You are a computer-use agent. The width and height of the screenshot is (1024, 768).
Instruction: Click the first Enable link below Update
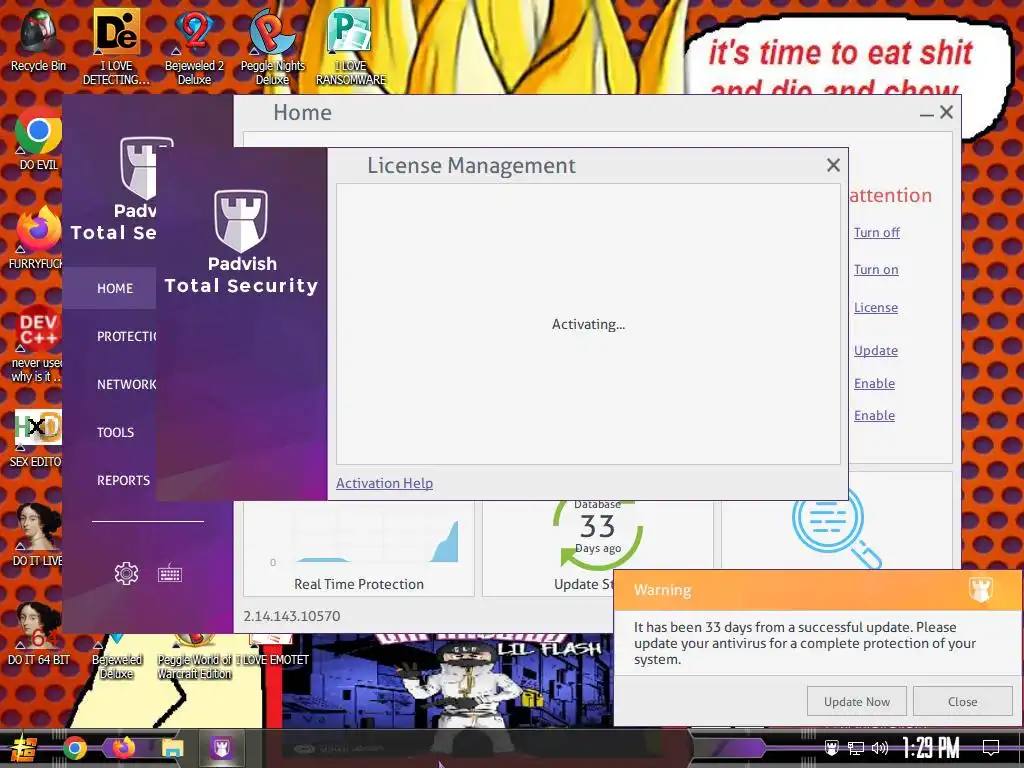pyautogui.click(x=874, y=383)
